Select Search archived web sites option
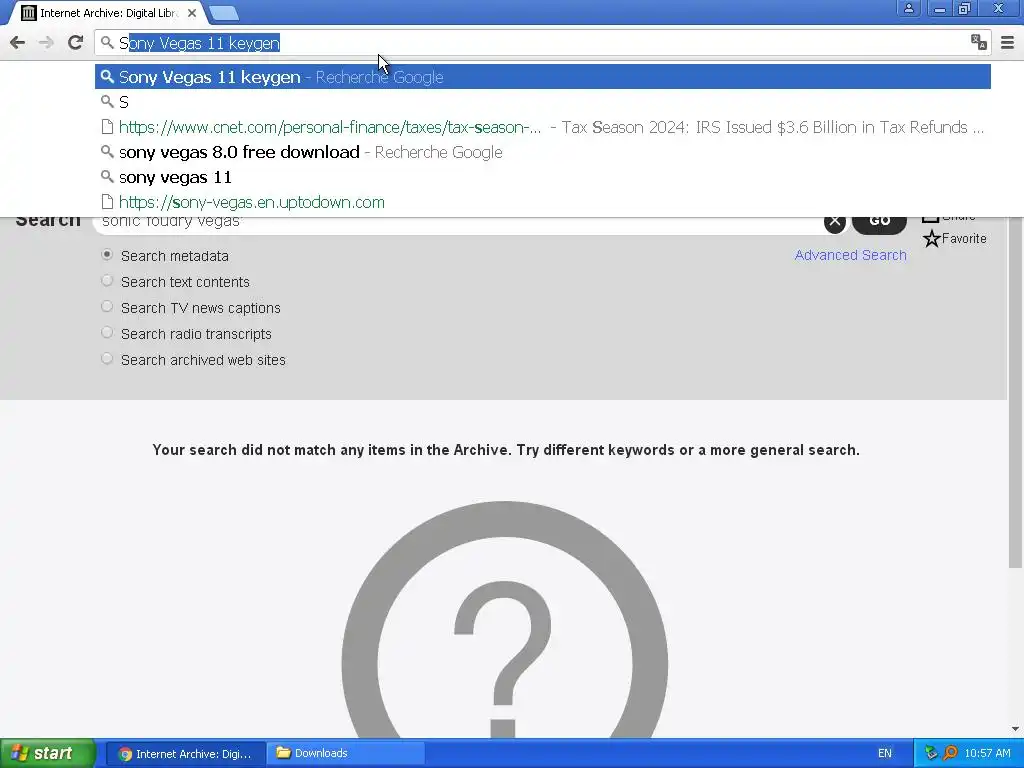Viewport: 1024px width, 768px height. click(107, 359)
